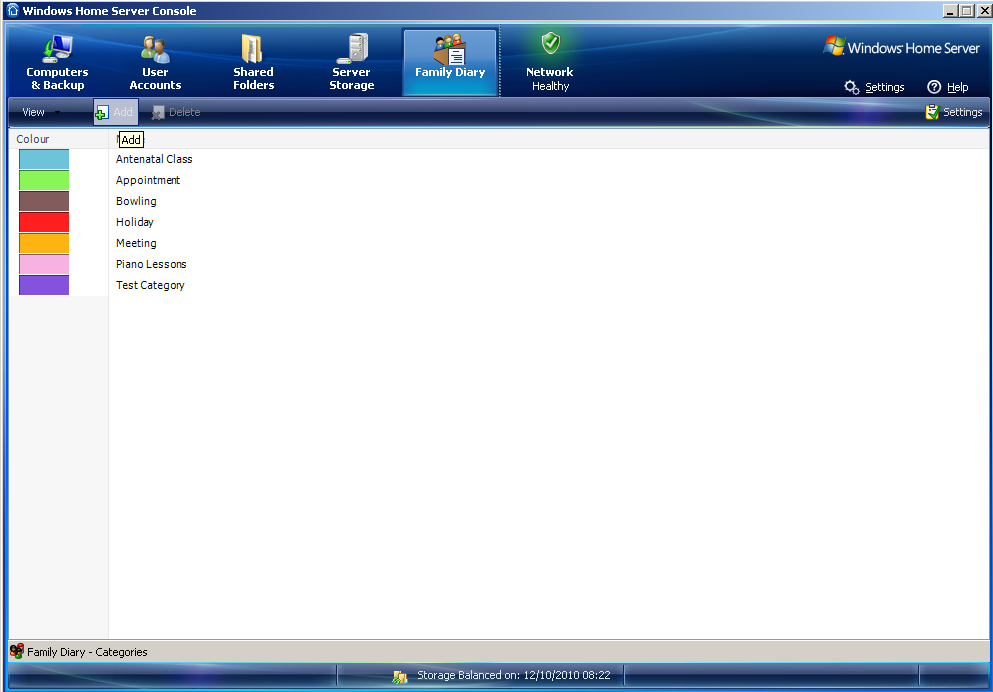This screenshot has height=692, width=993.
Task: Click the Delete toolbar button text
Action: coord(184,112)
